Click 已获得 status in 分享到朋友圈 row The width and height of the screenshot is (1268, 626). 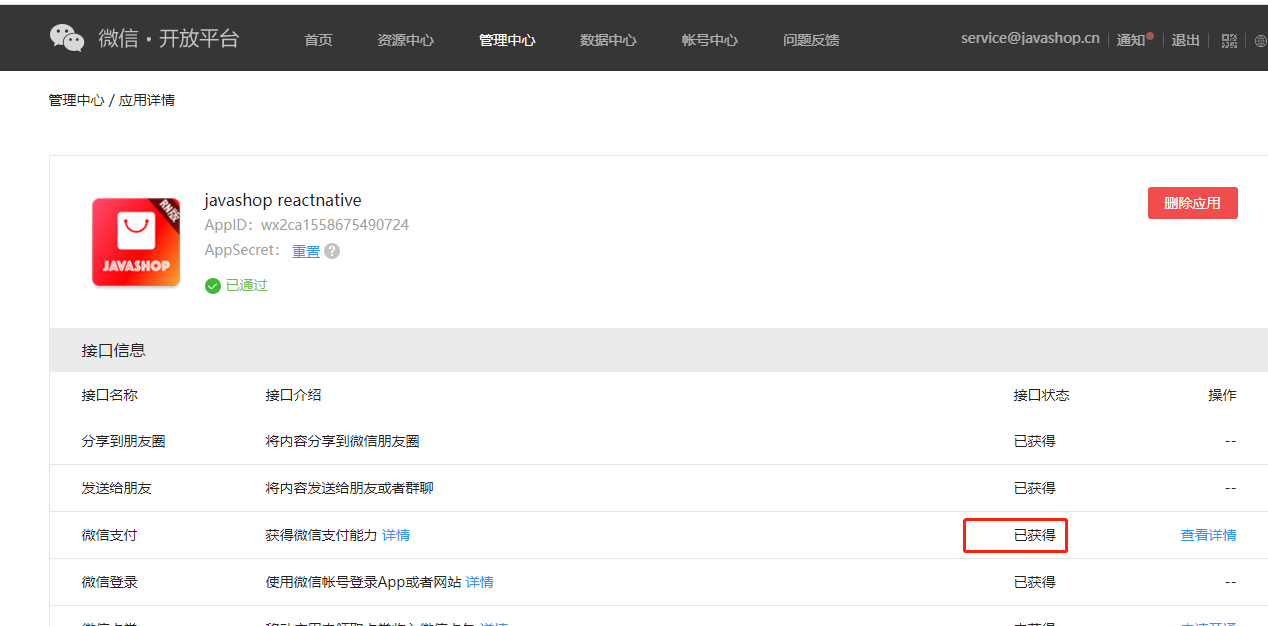click(1034, 441)
